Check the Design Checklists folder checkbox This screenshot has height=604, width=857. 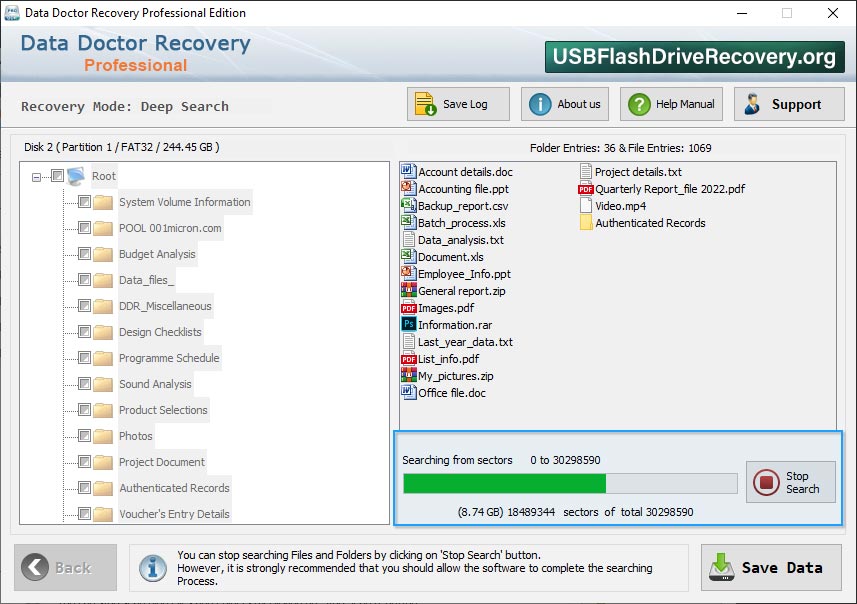click(x=84, y=332)
